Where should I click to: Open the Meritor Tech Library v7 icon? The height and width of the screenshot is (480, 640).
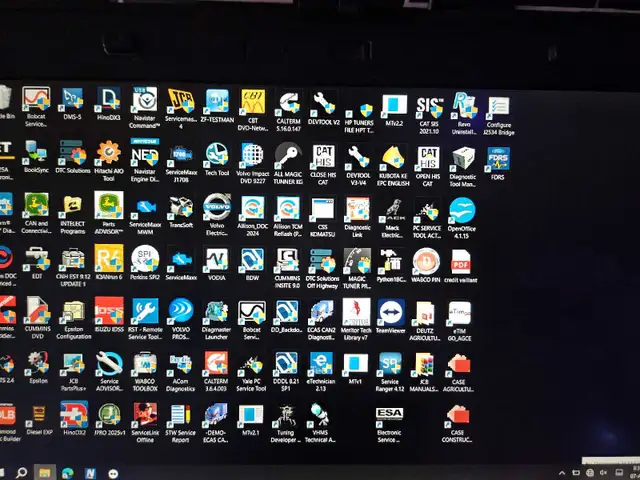tap(355, 312)
